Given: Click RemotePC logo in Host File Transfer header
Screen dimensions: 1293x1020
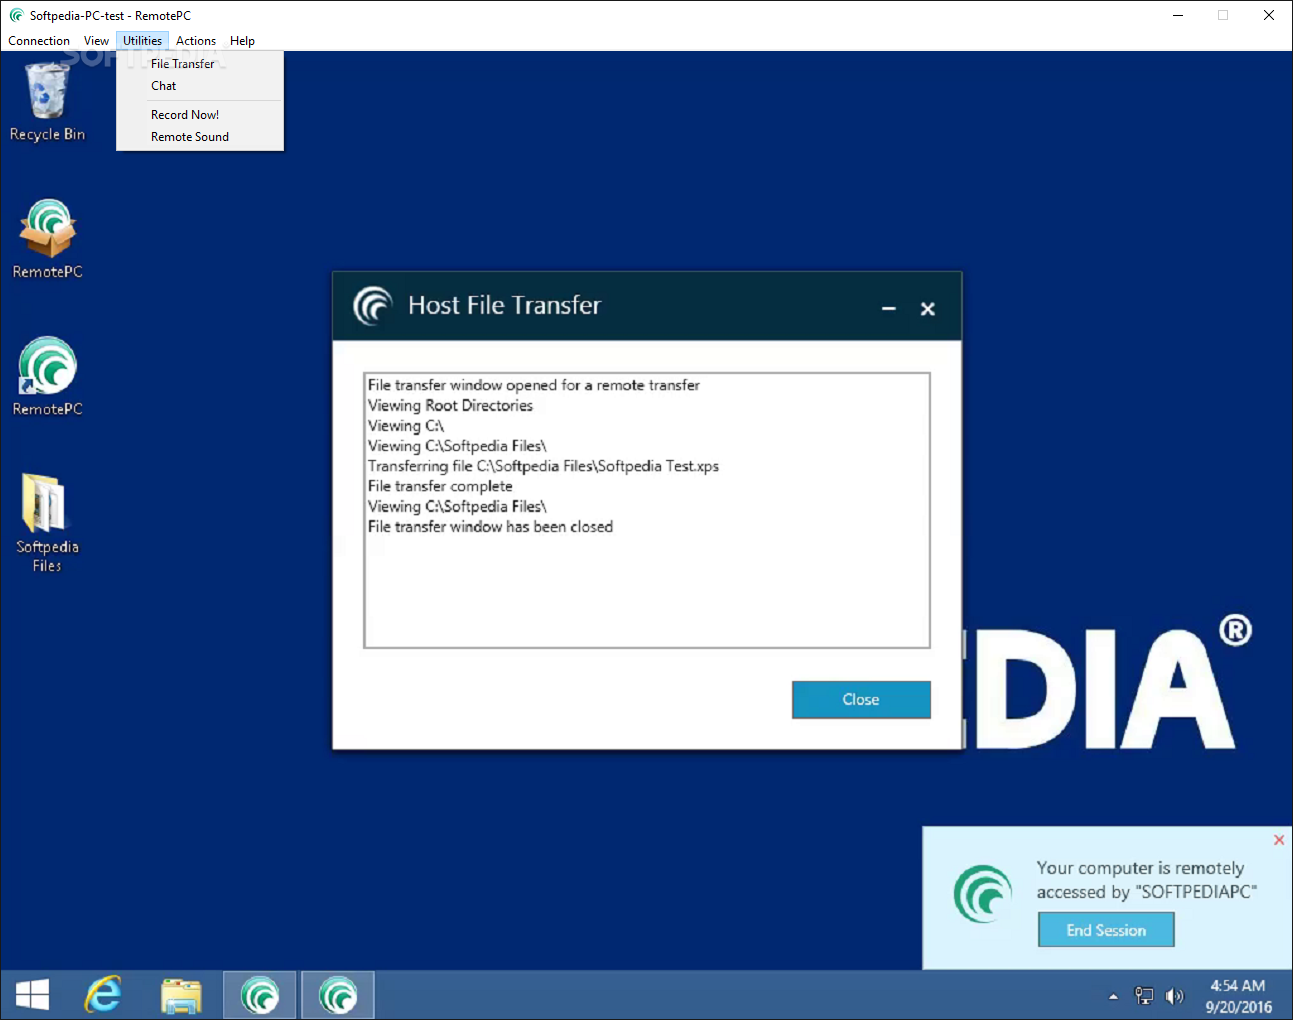Looking at the screenshot, I should point(373,306).
